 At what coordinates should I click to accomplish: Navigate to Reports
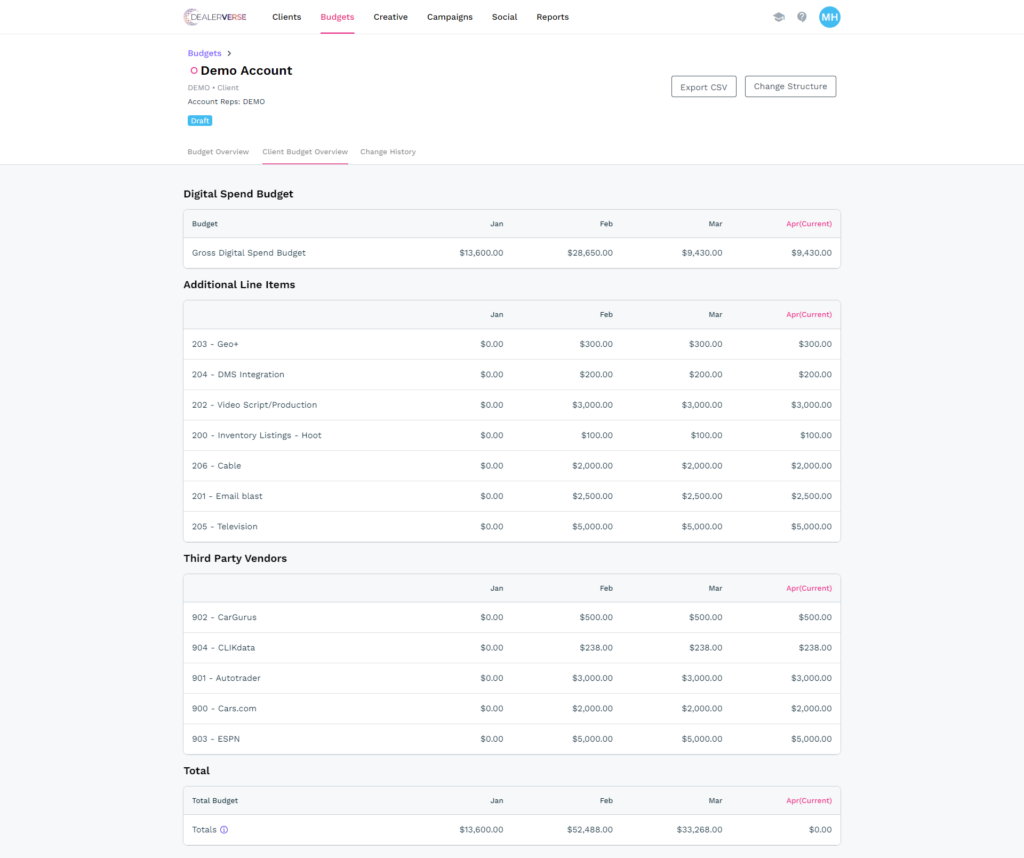552,17
